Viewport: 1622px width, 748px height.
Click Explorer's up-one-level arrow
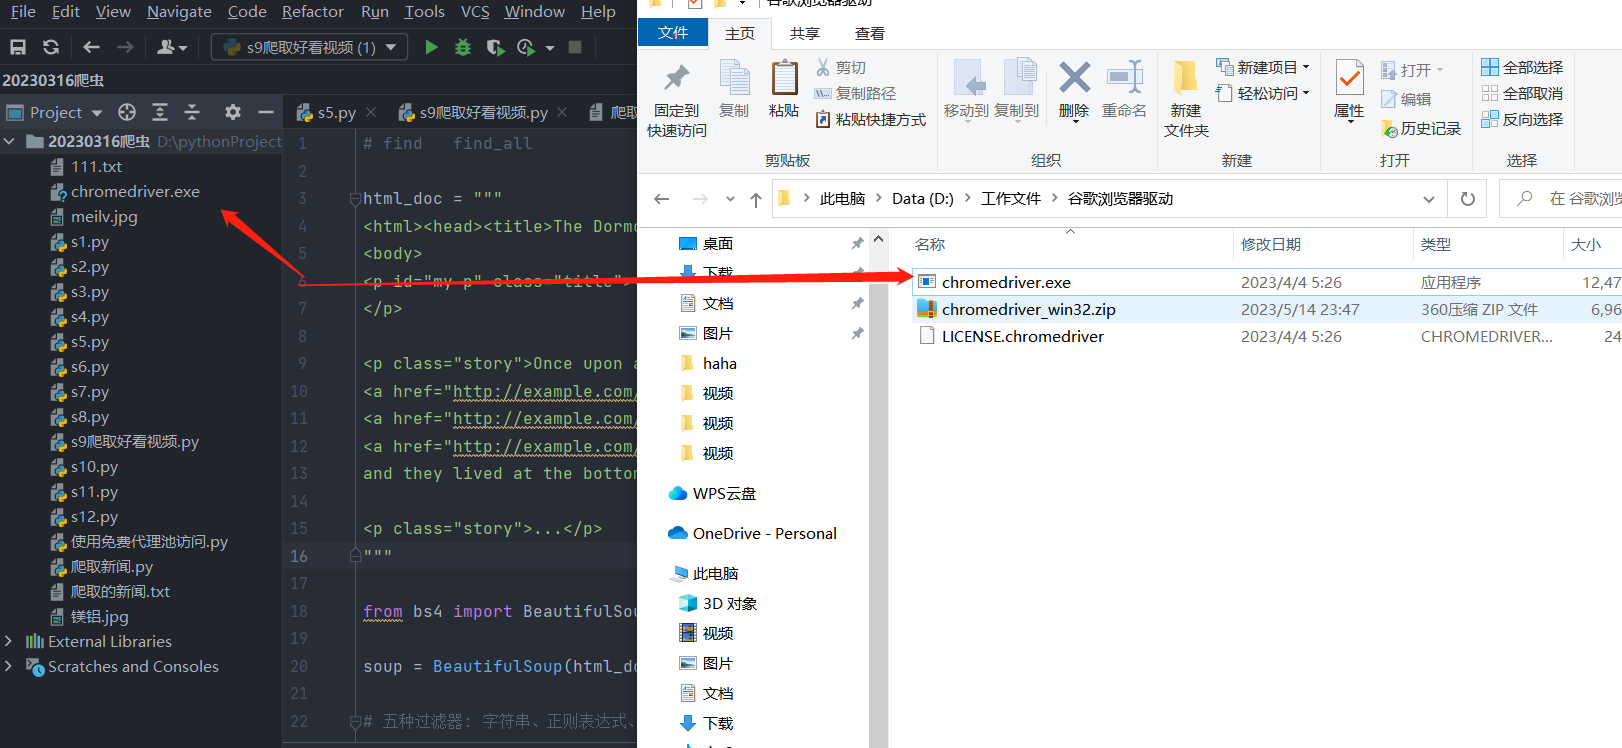coord(756,199)
